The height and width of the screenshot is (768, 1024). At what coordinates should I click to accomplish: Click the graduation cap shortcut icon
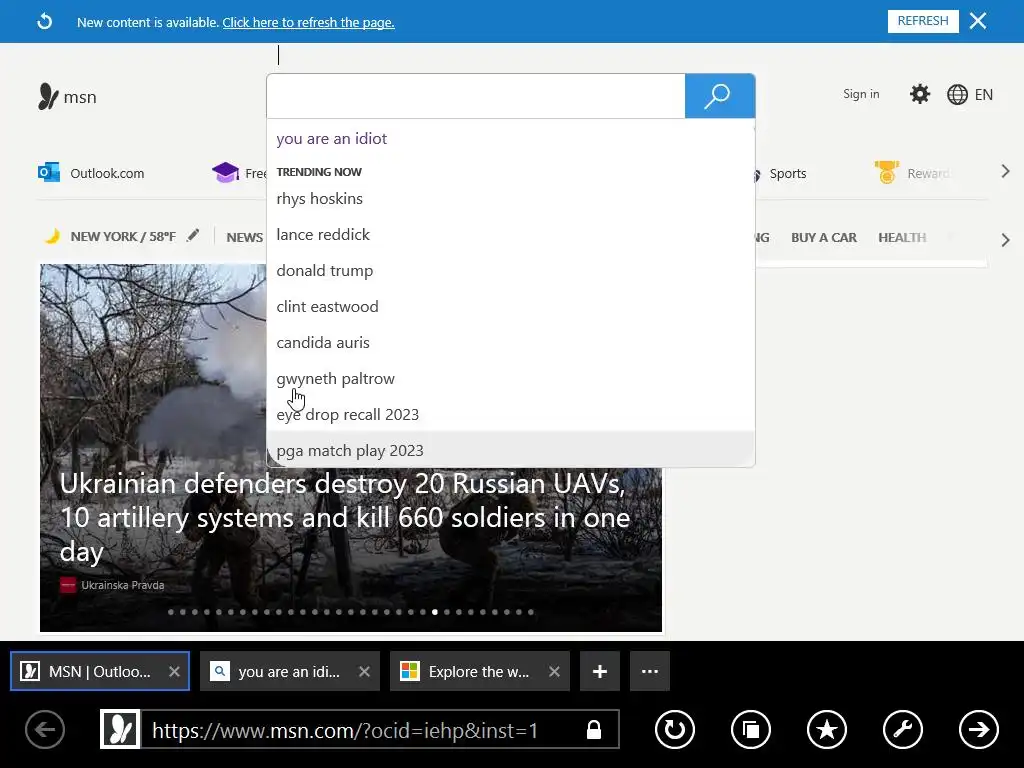pyautogui.click(x=225, y=172)
